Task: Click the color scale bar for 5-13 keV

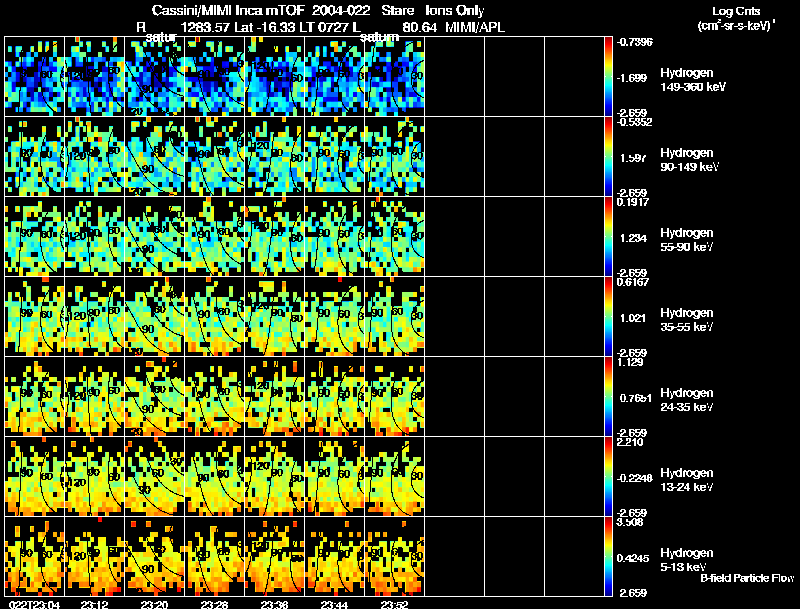Action: [x=608, y=557]
